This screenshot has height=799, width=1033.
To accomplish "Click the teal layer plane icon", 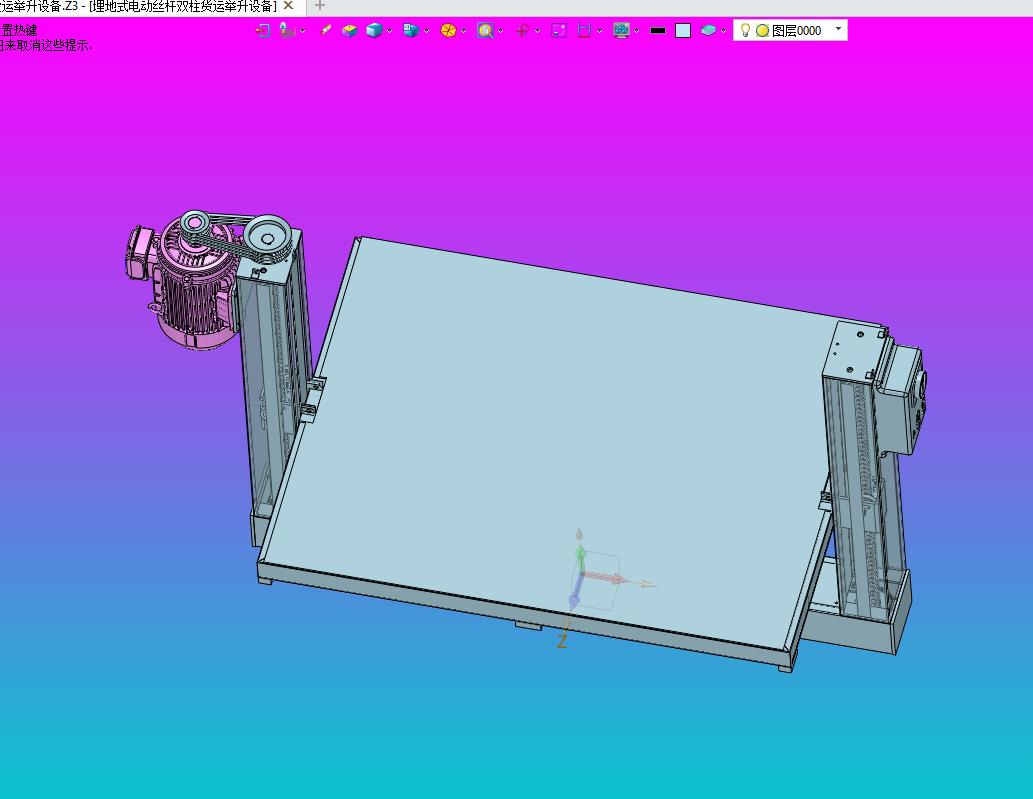I will (x=708, y=30).
